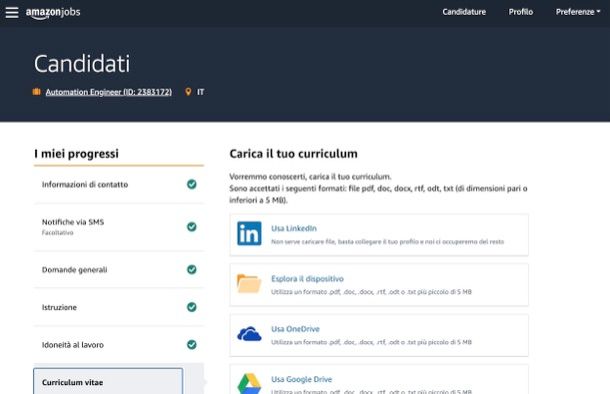Image resolution: width=610 pixels, height=394 pixels.
Task: Click the I miei progressi heading
Action: [x=76, y=154]
